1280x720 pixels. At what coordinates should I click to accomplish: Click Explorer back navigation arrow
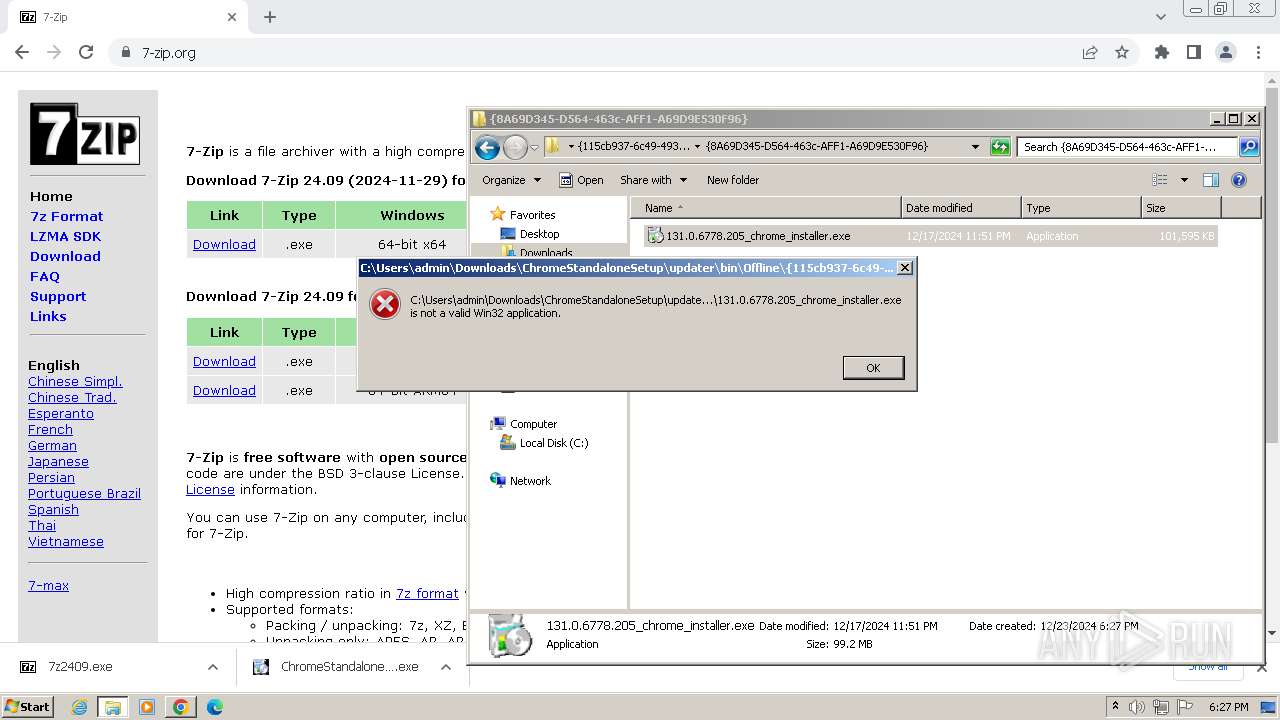pos(487,148)
